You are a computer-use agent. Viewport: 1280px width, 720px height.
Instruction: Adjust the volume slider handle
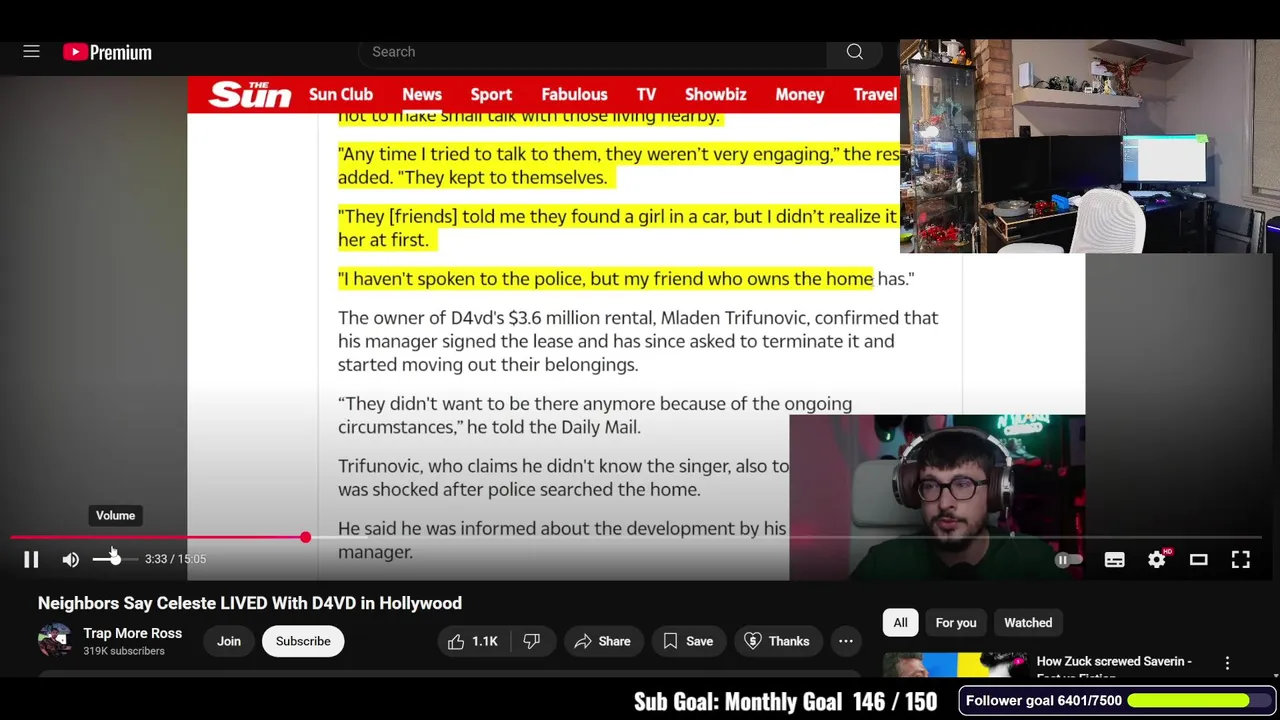click(115, 559)
